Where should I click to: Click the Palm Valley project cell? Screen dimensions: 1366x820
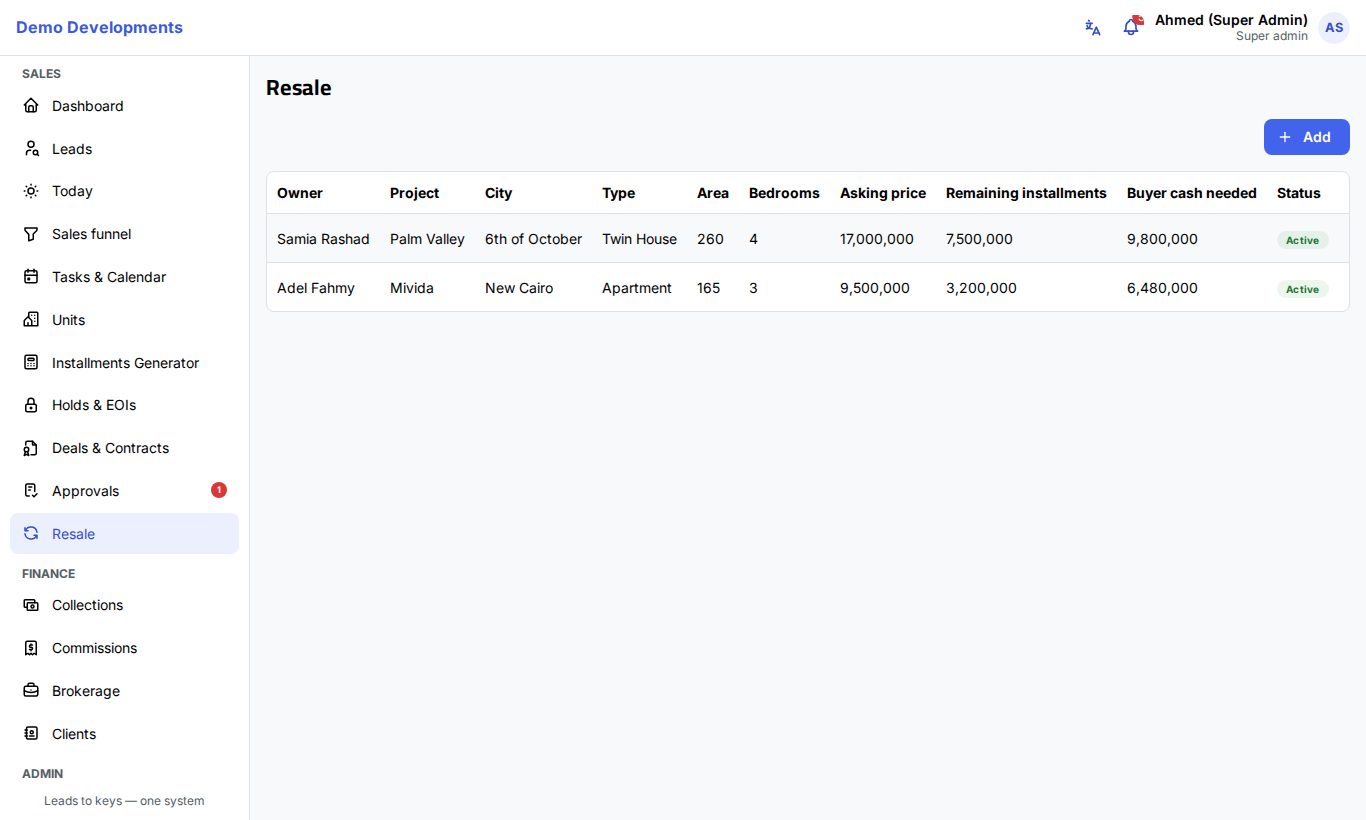click(x=427, y=239)
